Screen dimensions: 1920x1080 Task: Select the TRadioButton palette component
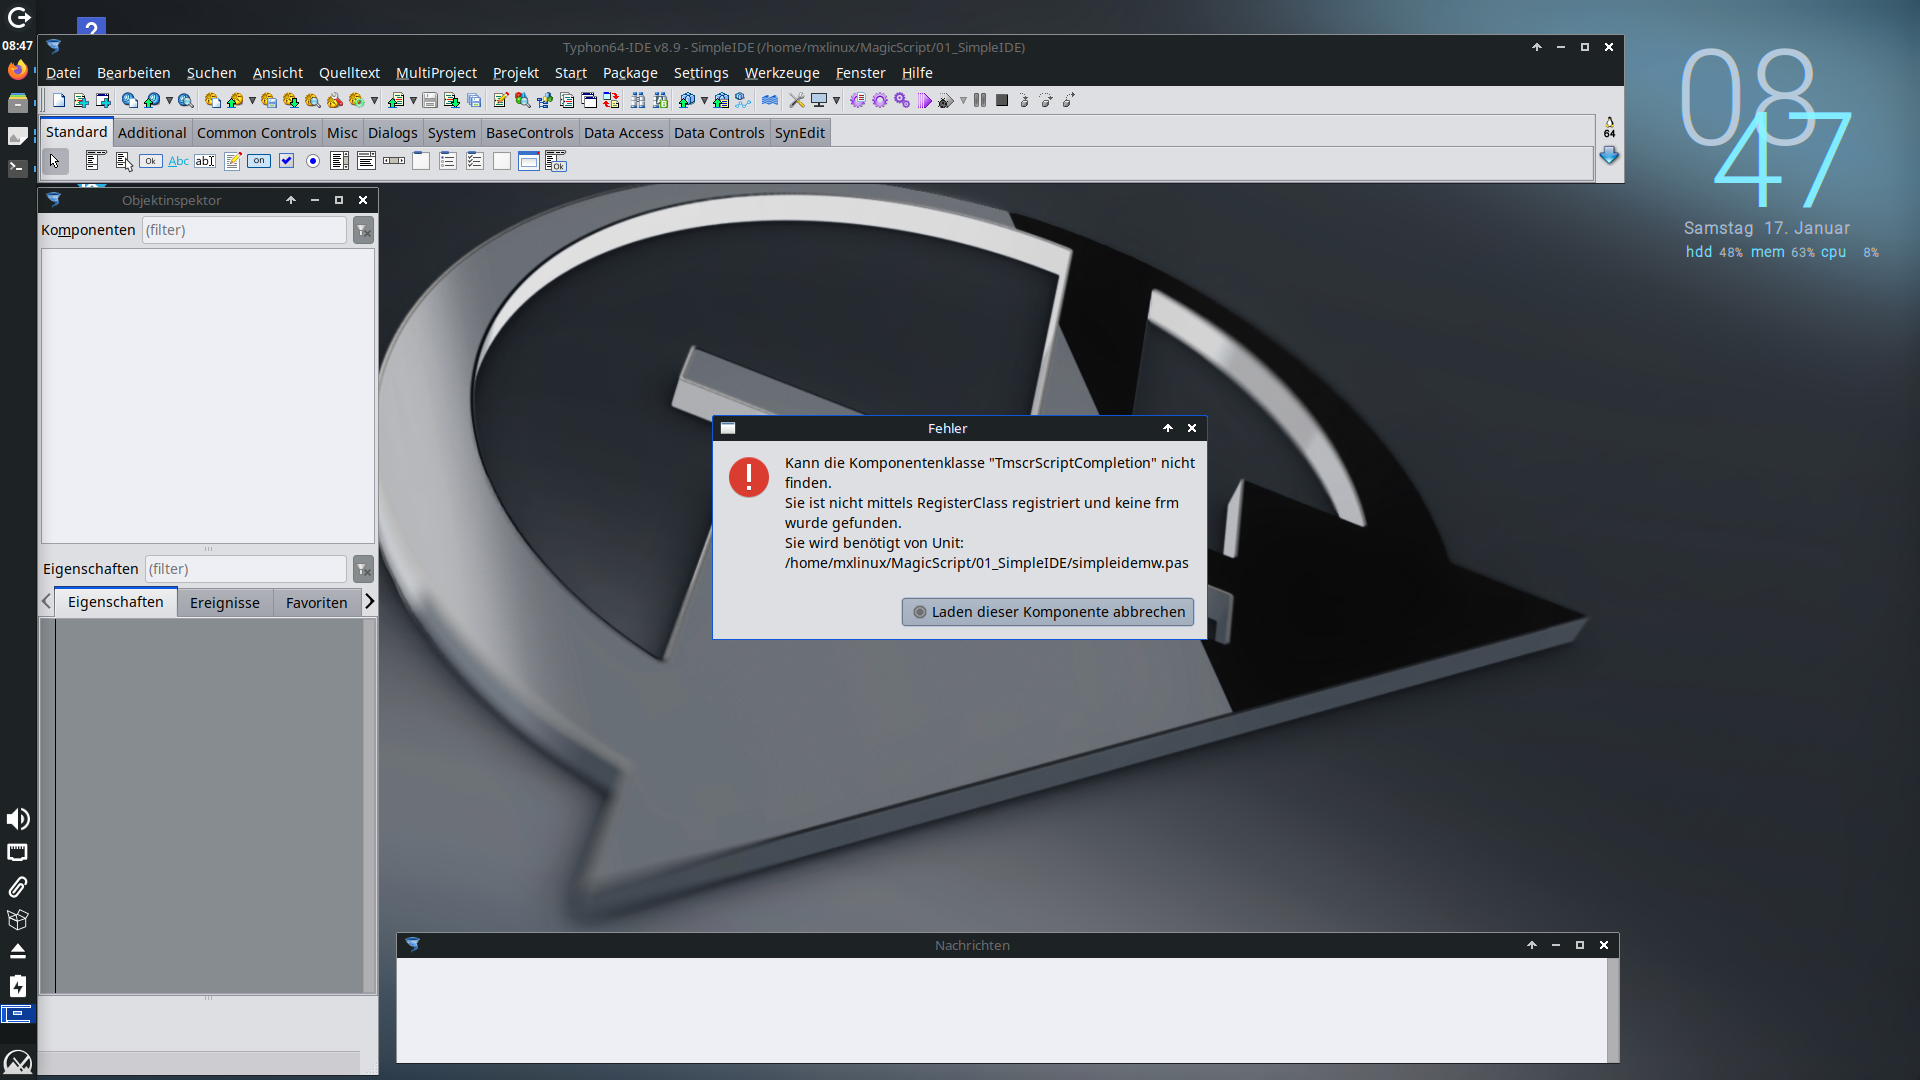tap(313, 161)
